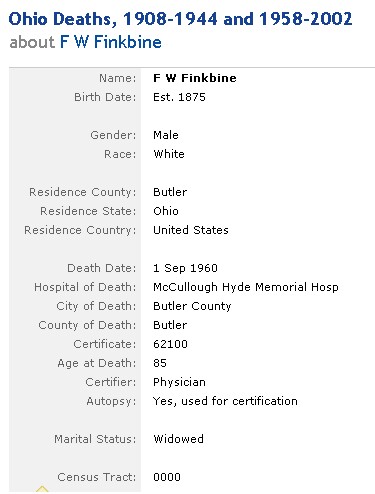Click the United States residence country value
Viewport: 375px width, 494px height.
[191, 230]
